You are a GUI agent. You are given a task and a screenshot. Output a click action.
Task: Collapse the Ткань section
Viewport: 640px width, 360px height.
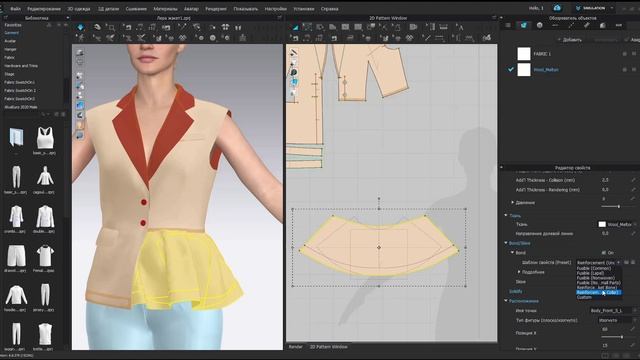point(506,216)
